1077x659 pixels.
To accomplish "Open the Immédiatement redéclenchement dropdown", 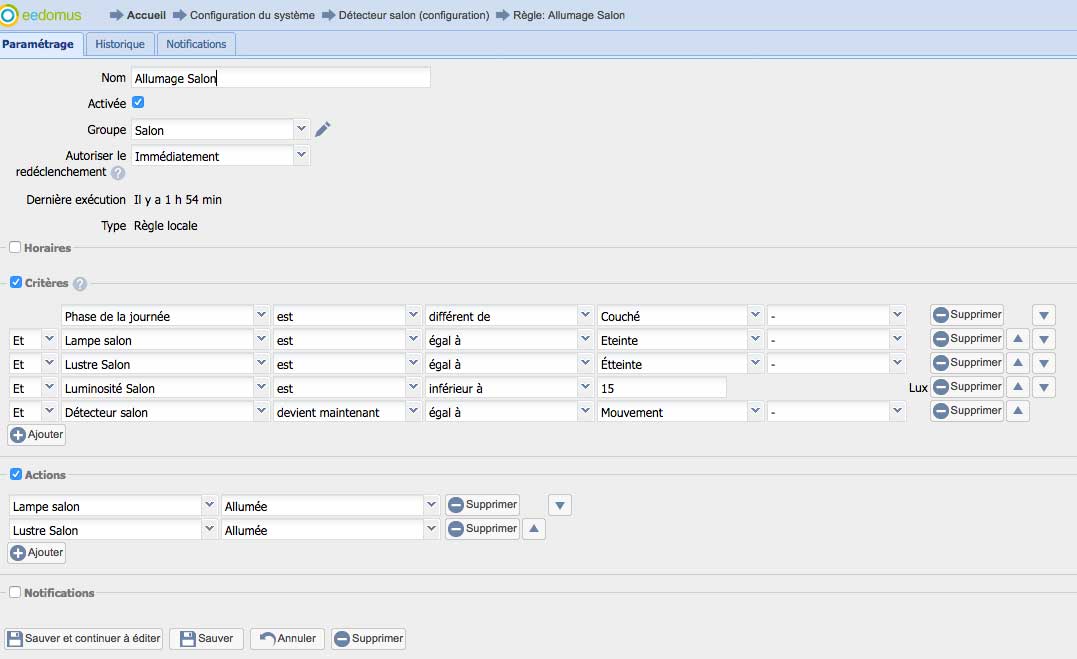I will point(301,155).
